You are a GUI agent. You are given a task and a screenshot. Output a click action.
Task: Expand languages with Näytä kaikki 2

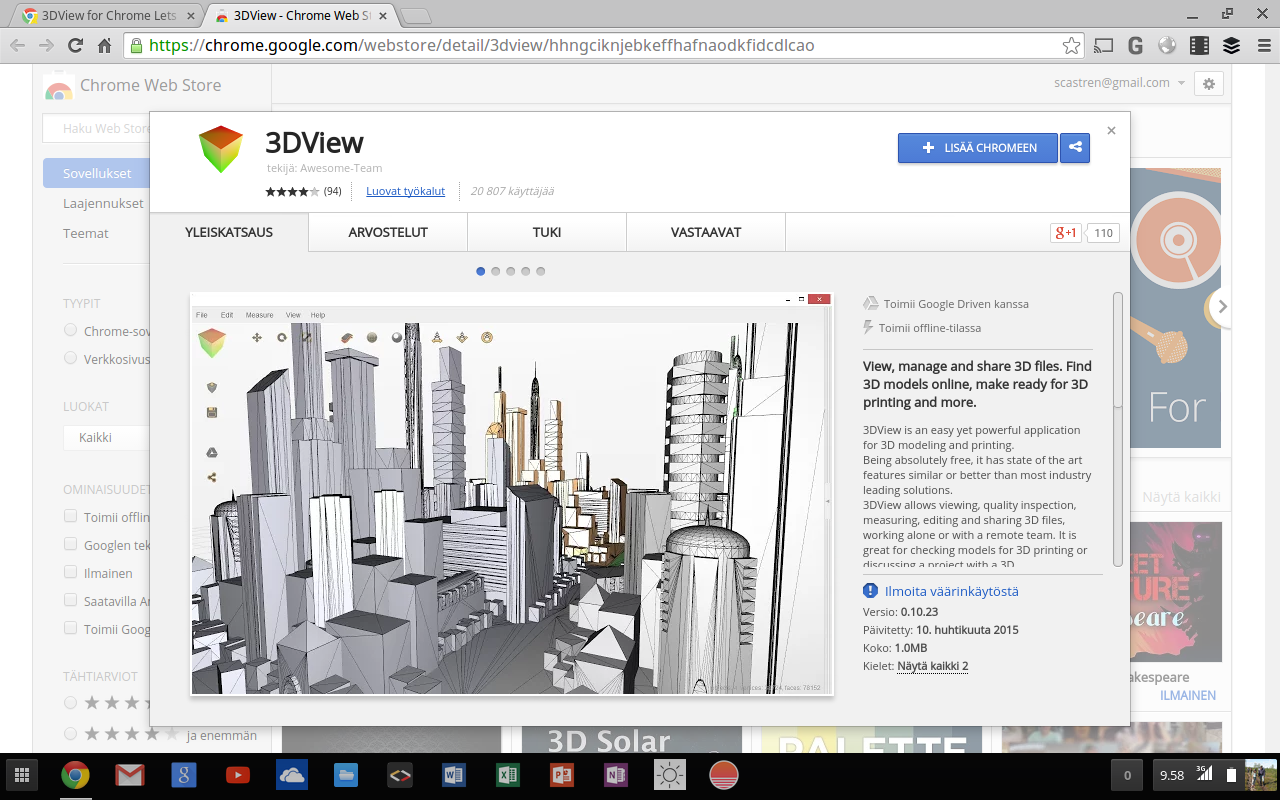(932, 666)
